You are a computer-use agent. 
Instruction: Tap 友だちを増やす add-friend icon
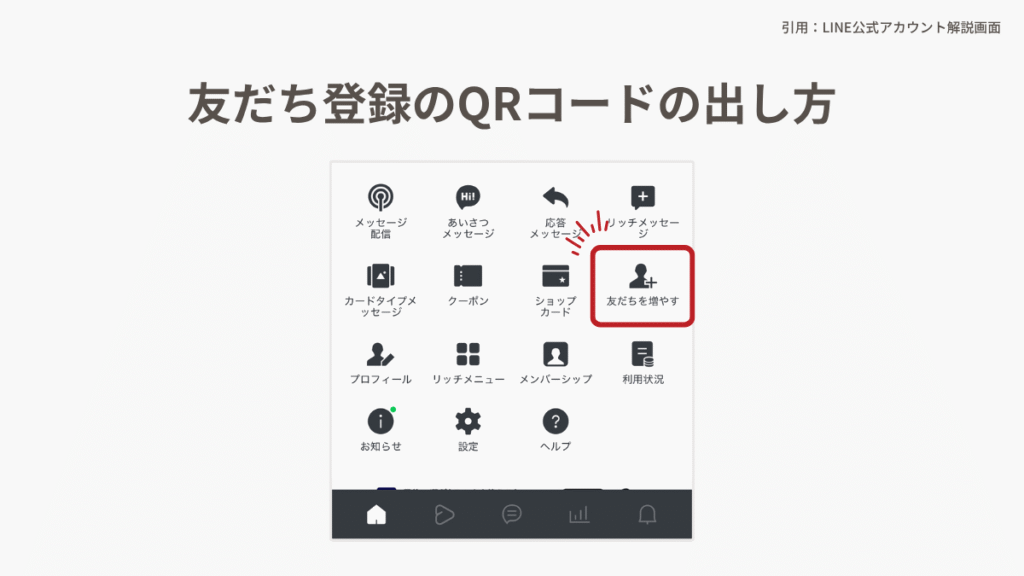coord(642,277)
